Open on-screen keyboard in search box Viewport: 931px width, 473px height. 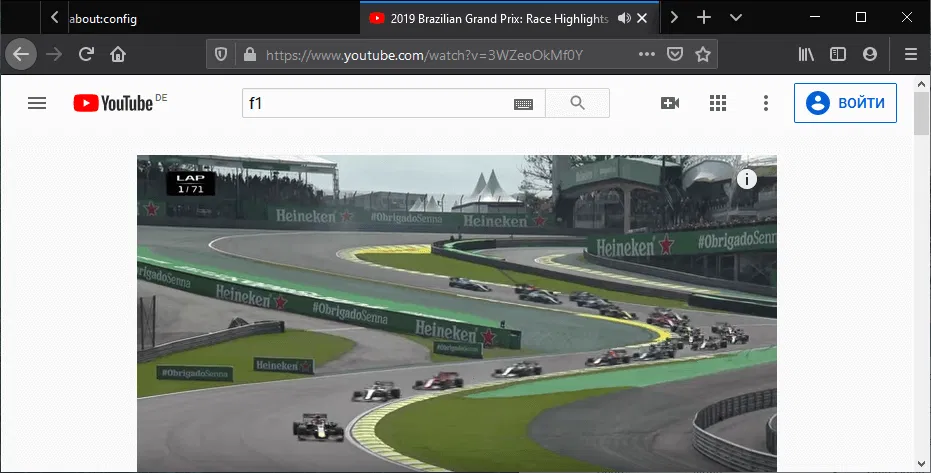523,104
